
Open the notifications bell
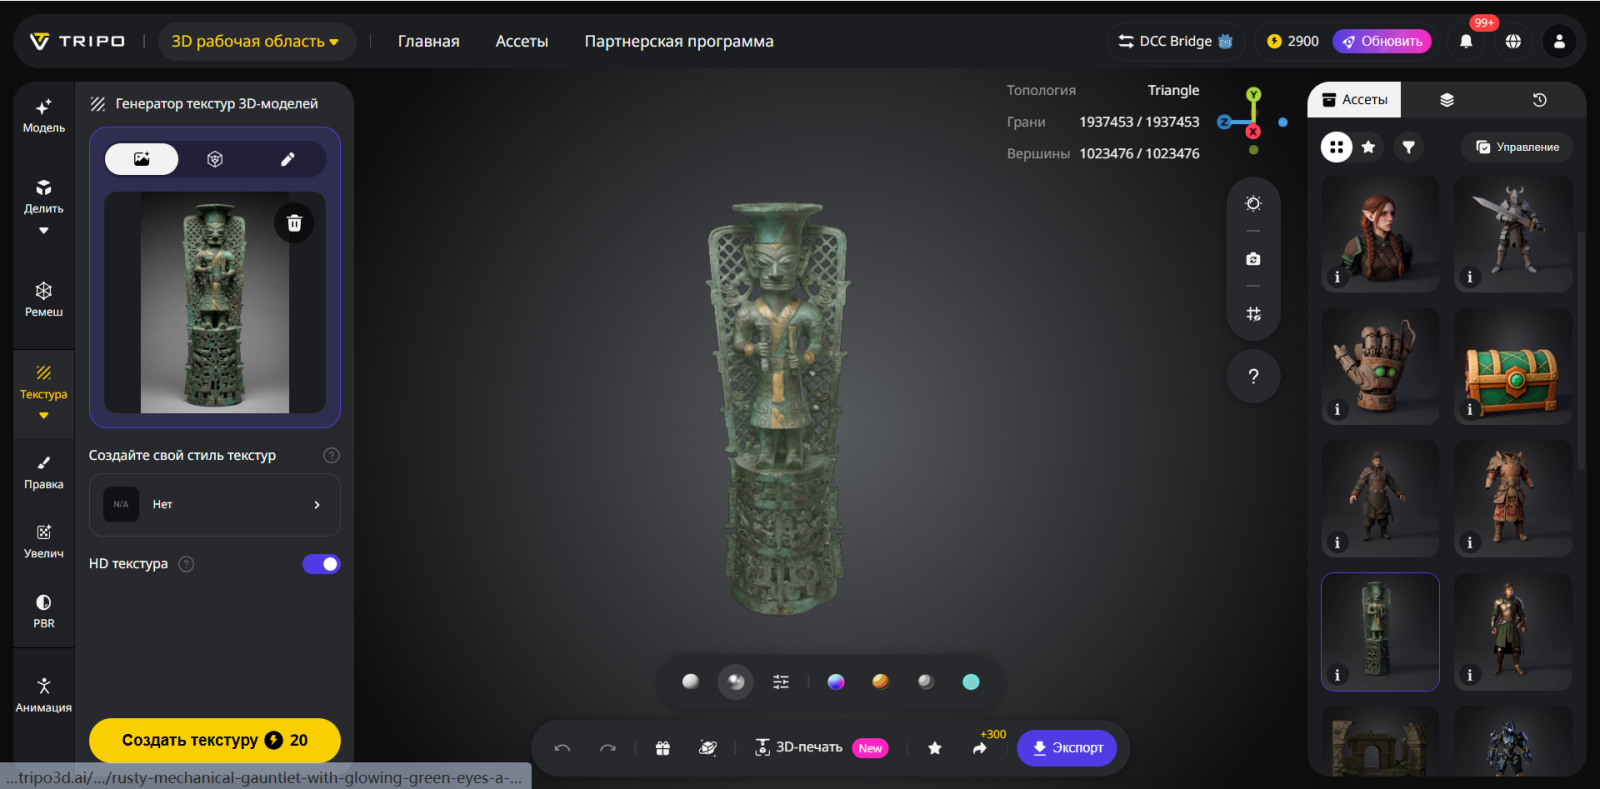[1466, 41]
